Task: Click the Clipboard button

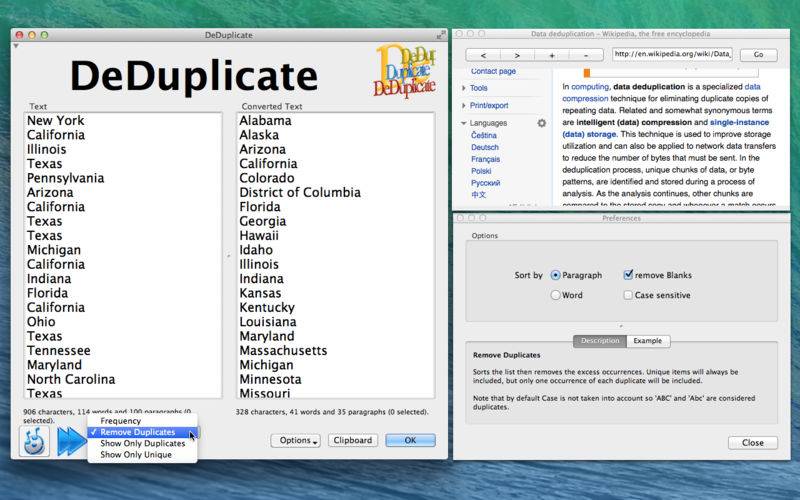Action: click(353, 440)
